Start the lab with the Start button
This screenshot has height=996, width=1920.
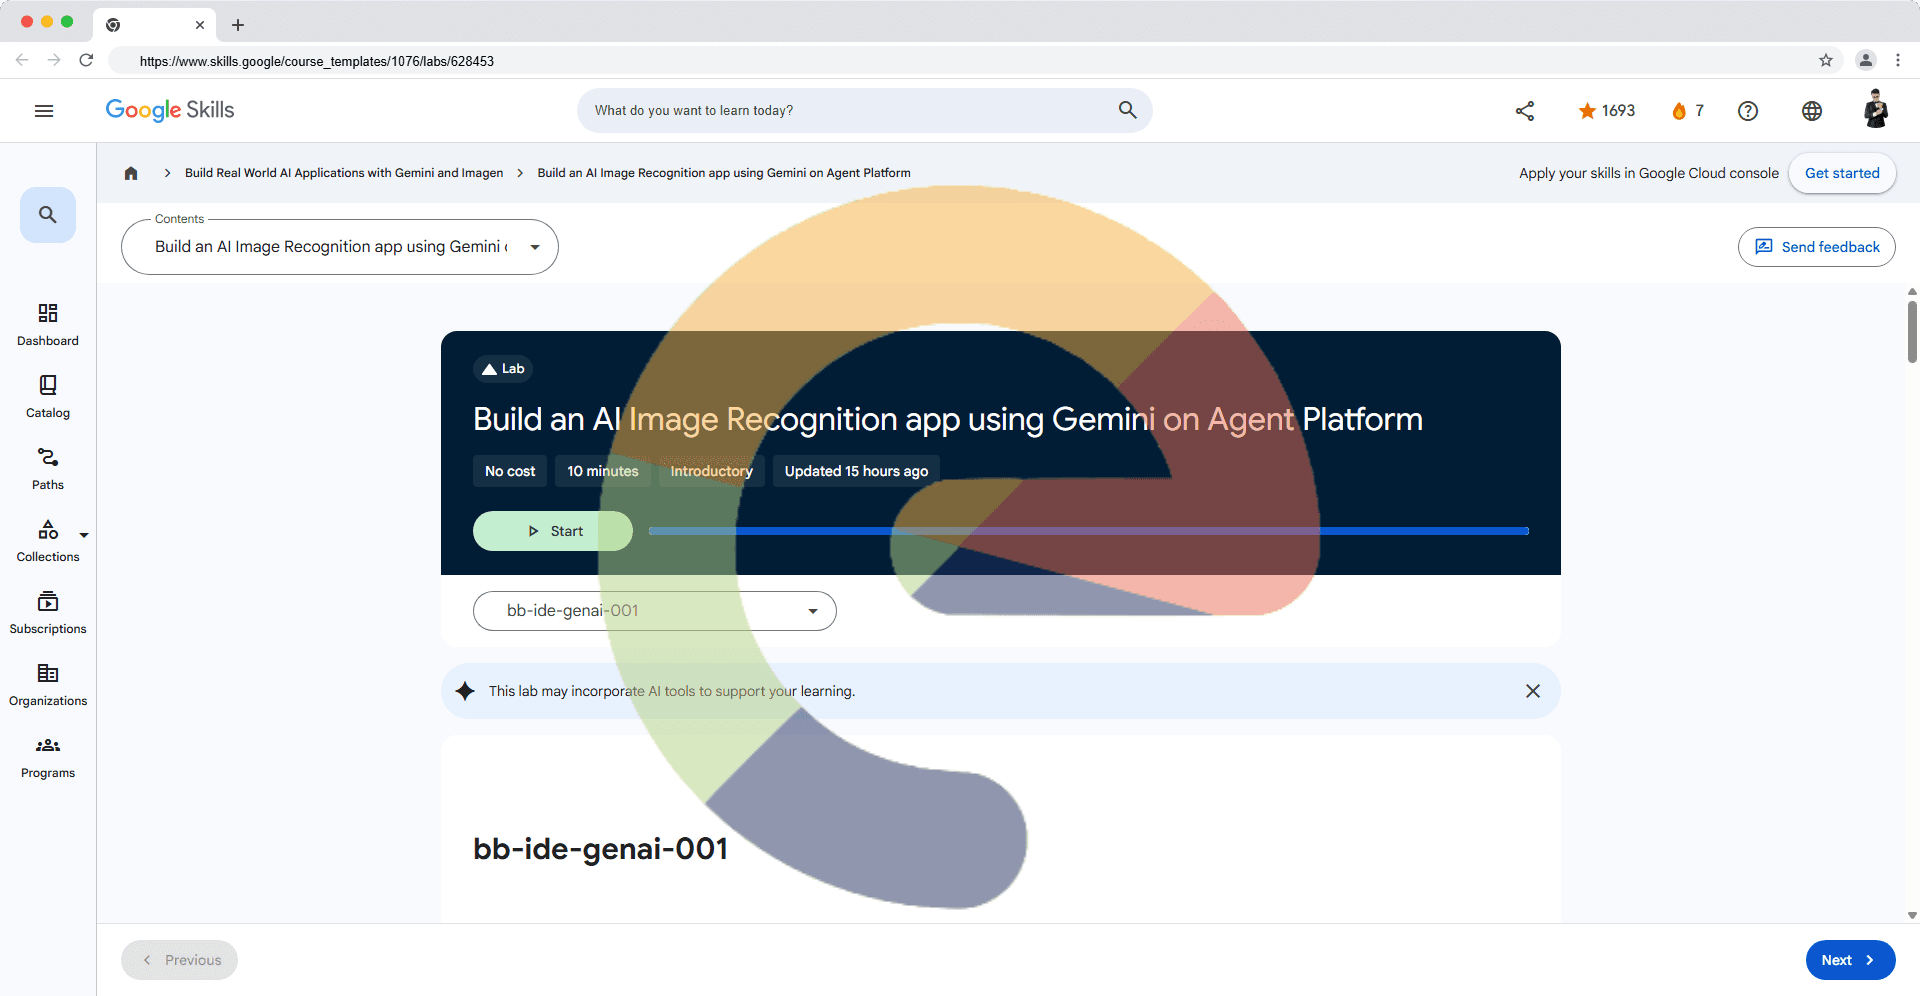coord(553,531)
